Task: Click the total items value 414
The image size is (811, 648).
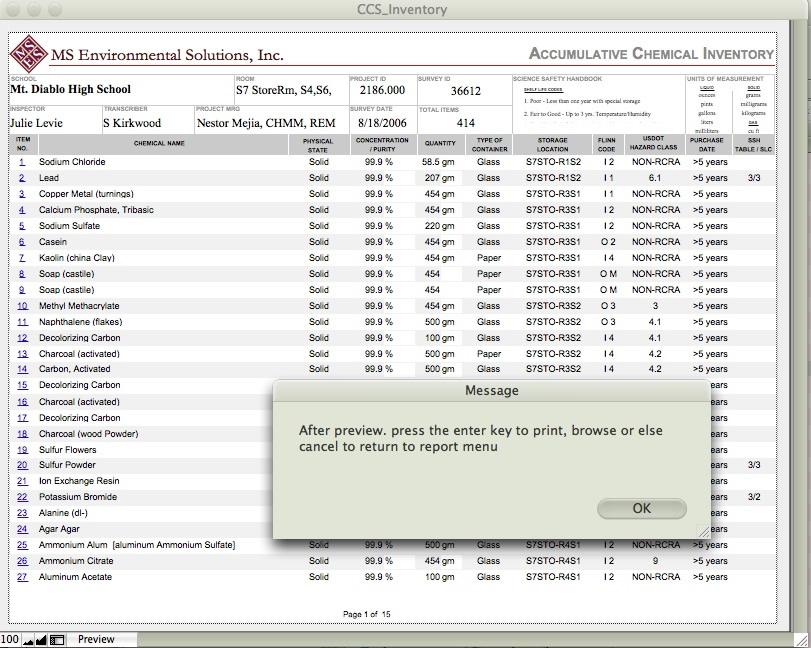Action: click(465, 123)
